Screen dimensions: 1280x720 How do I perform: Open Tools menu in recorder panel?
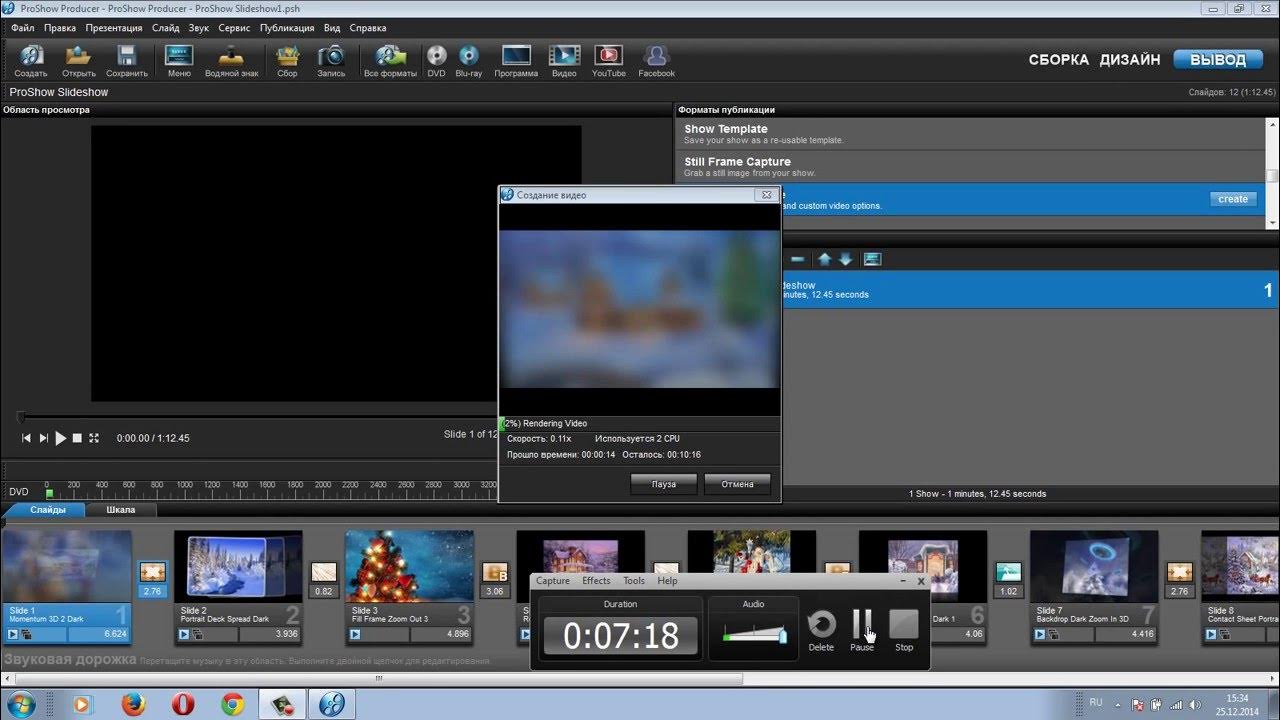[634, 581]
